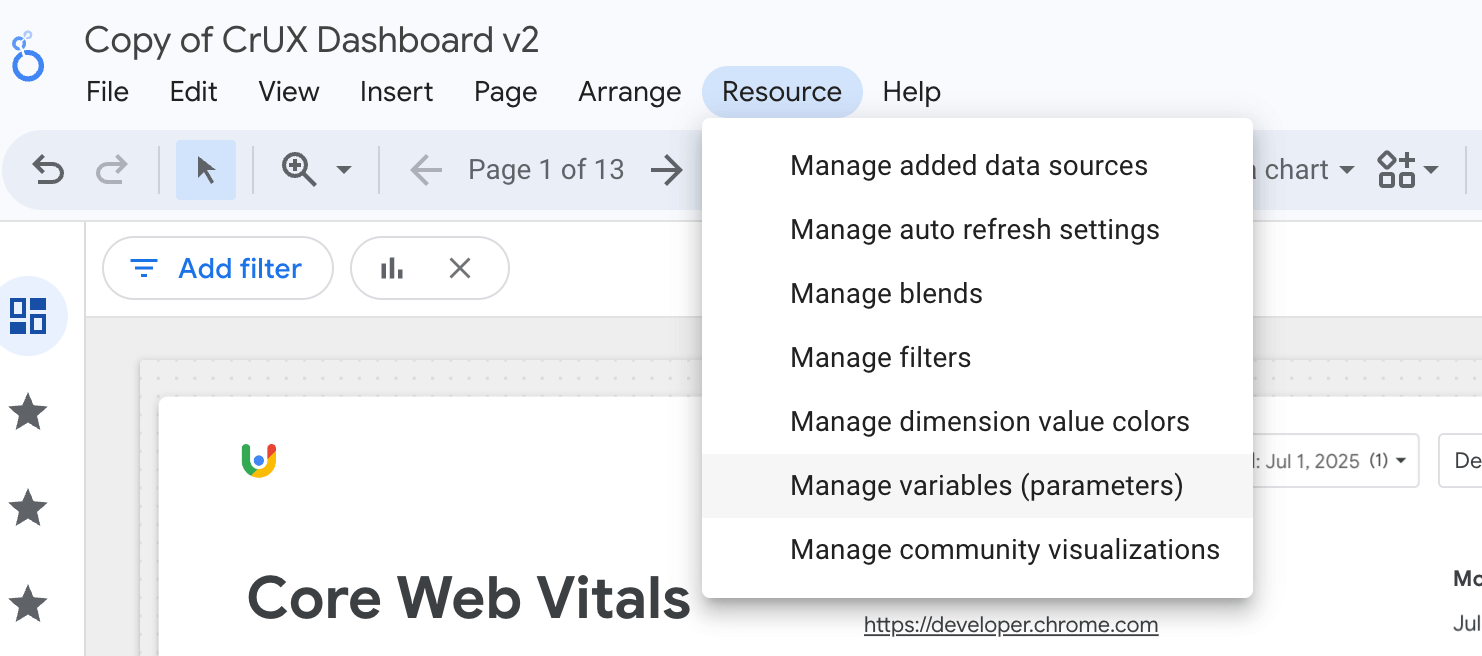Screen dimensions: 1482x656
Task: Select Manage blends from Resource menu
Action: (886, 293)
